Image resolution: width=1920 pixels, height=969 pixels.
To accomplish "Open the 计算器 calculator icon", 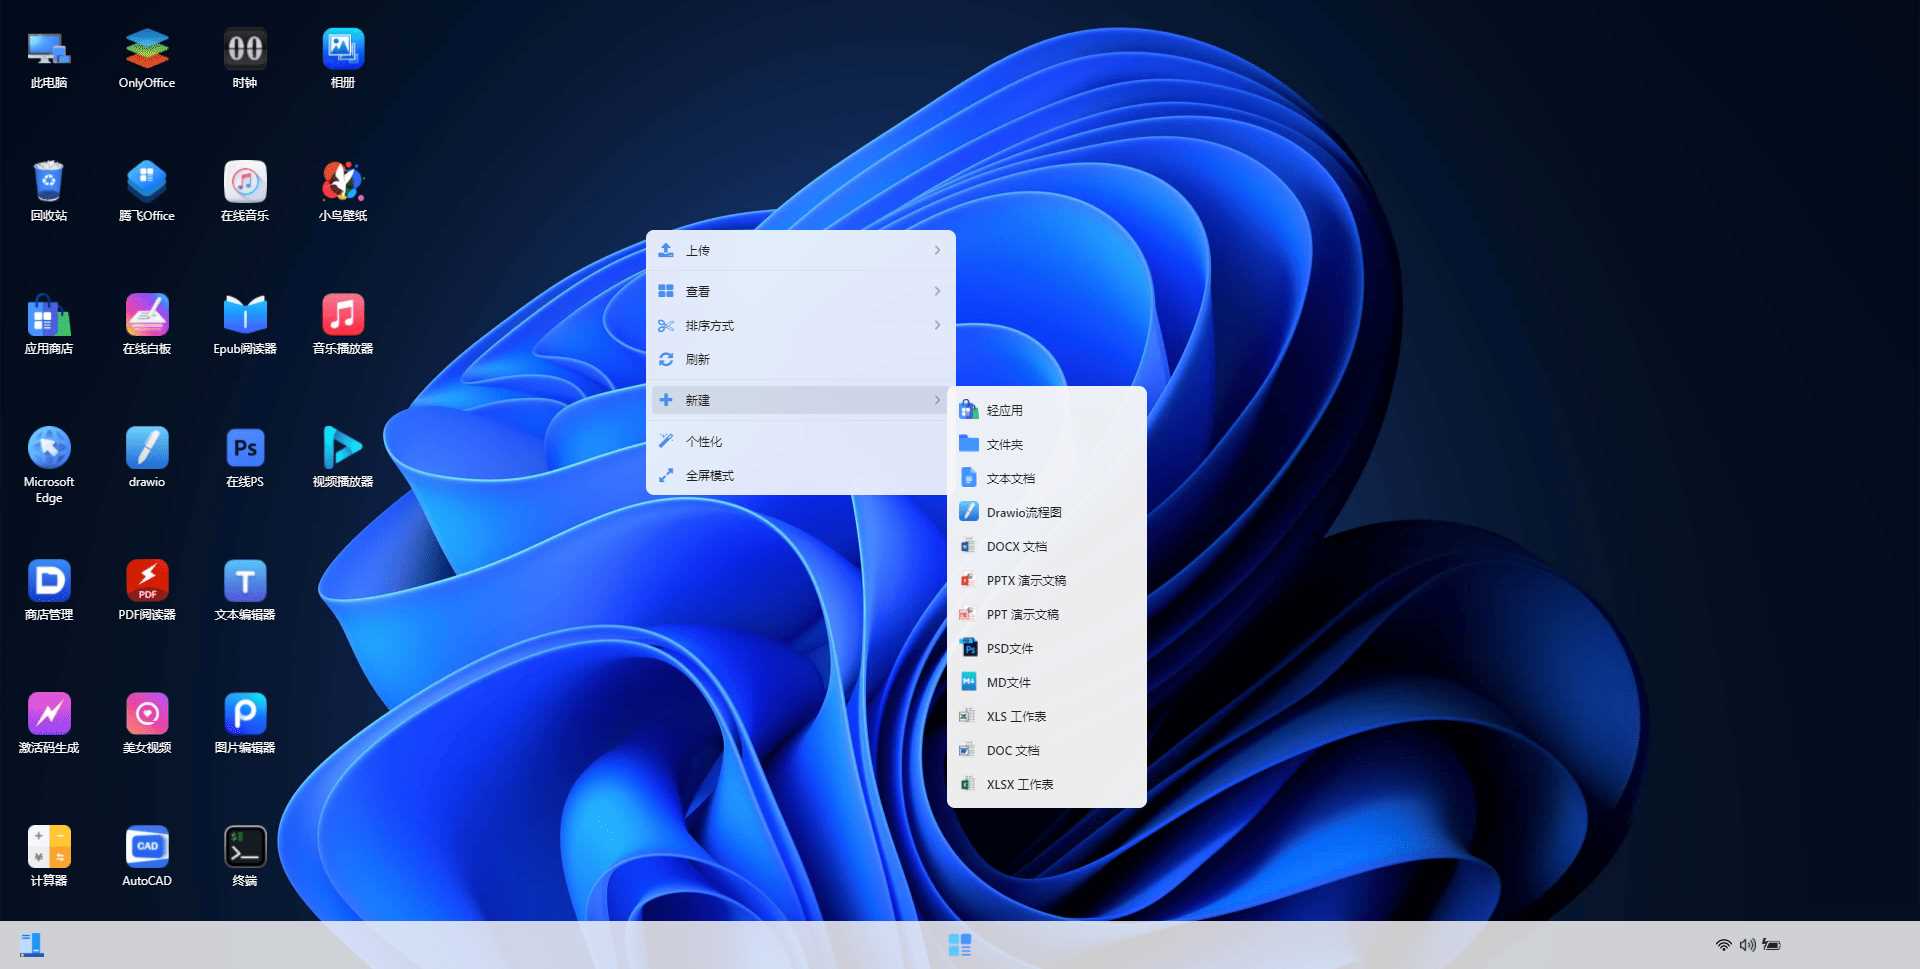I will tap(48, 847).
